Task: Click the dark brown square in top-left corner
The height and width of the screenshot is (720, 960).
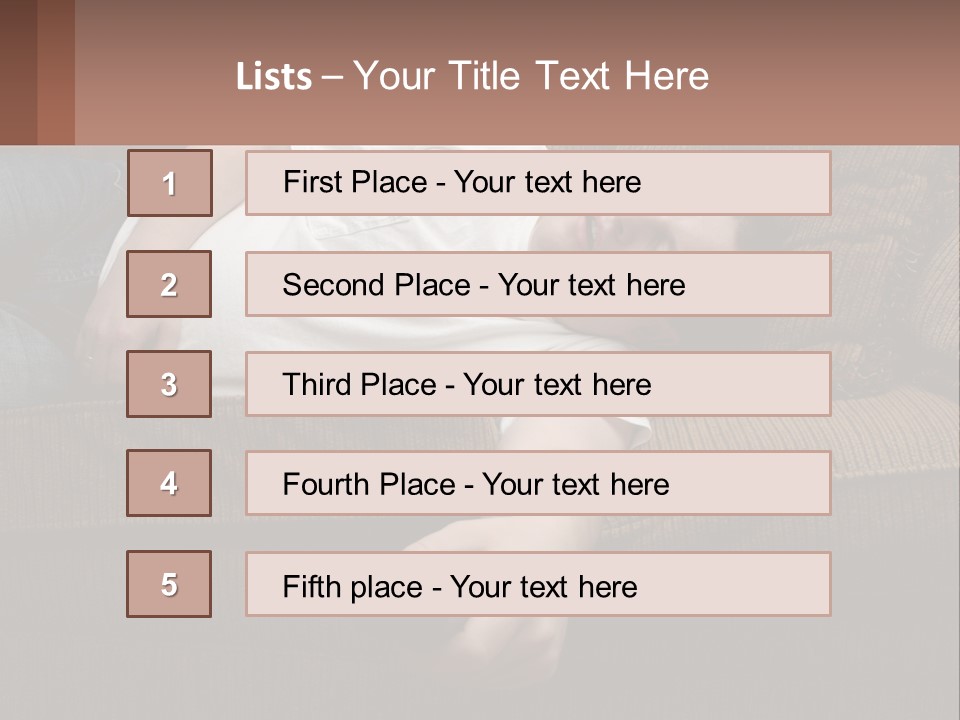Action: [18, 72]
